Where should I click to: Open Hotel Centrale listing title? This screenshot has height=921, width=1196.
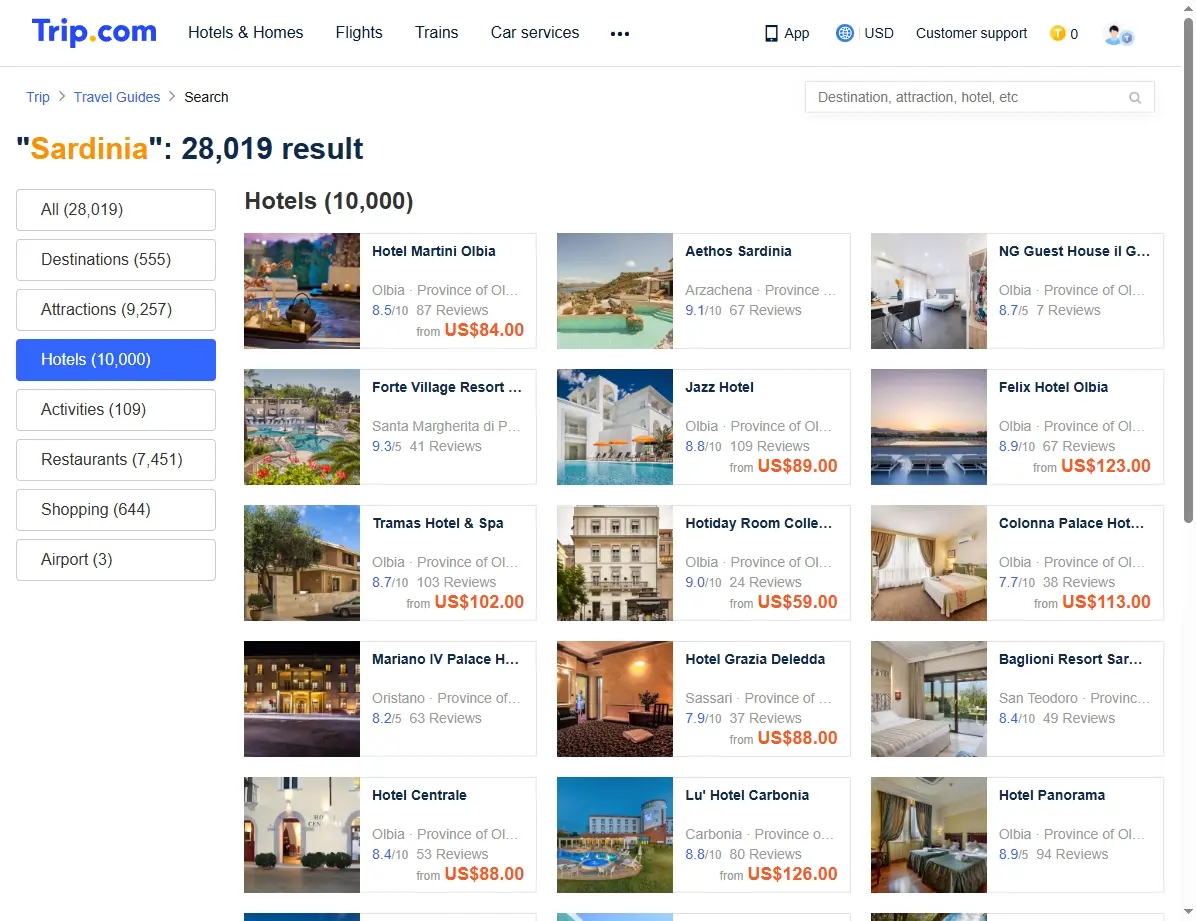[419, 795]
